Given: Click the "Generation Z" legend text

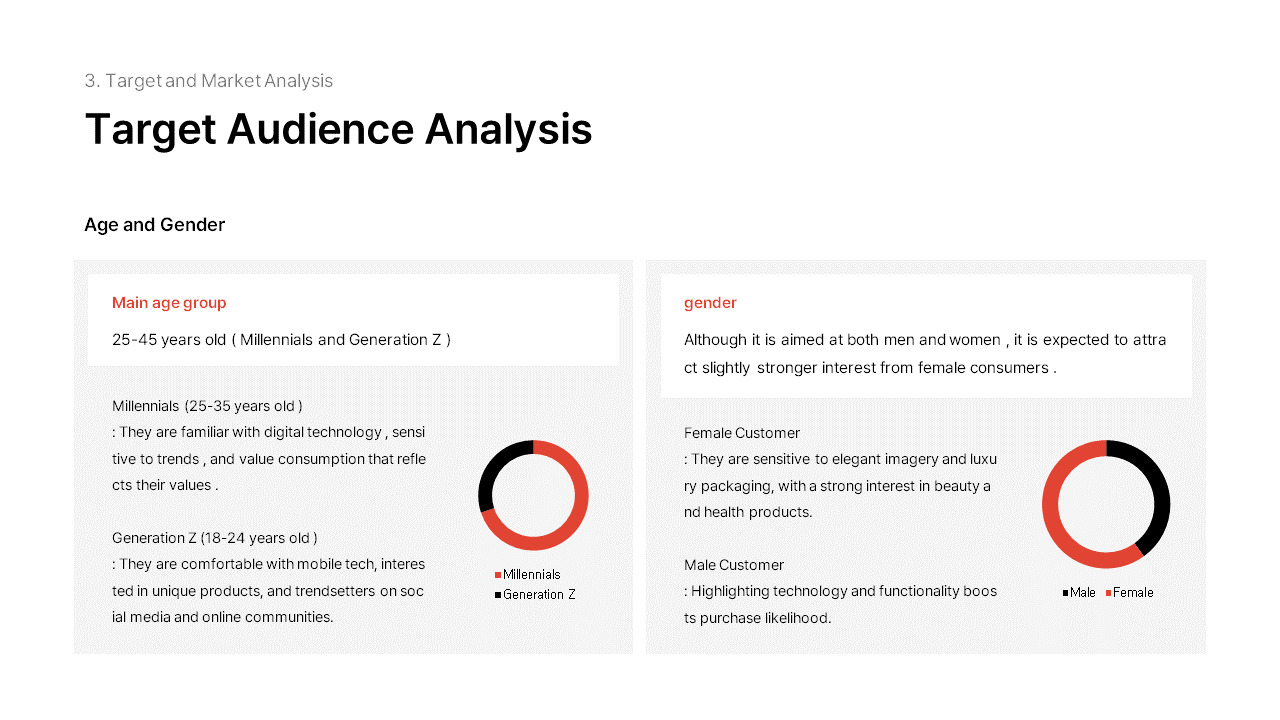Looking at the screenshot, I should click(539, 595).
